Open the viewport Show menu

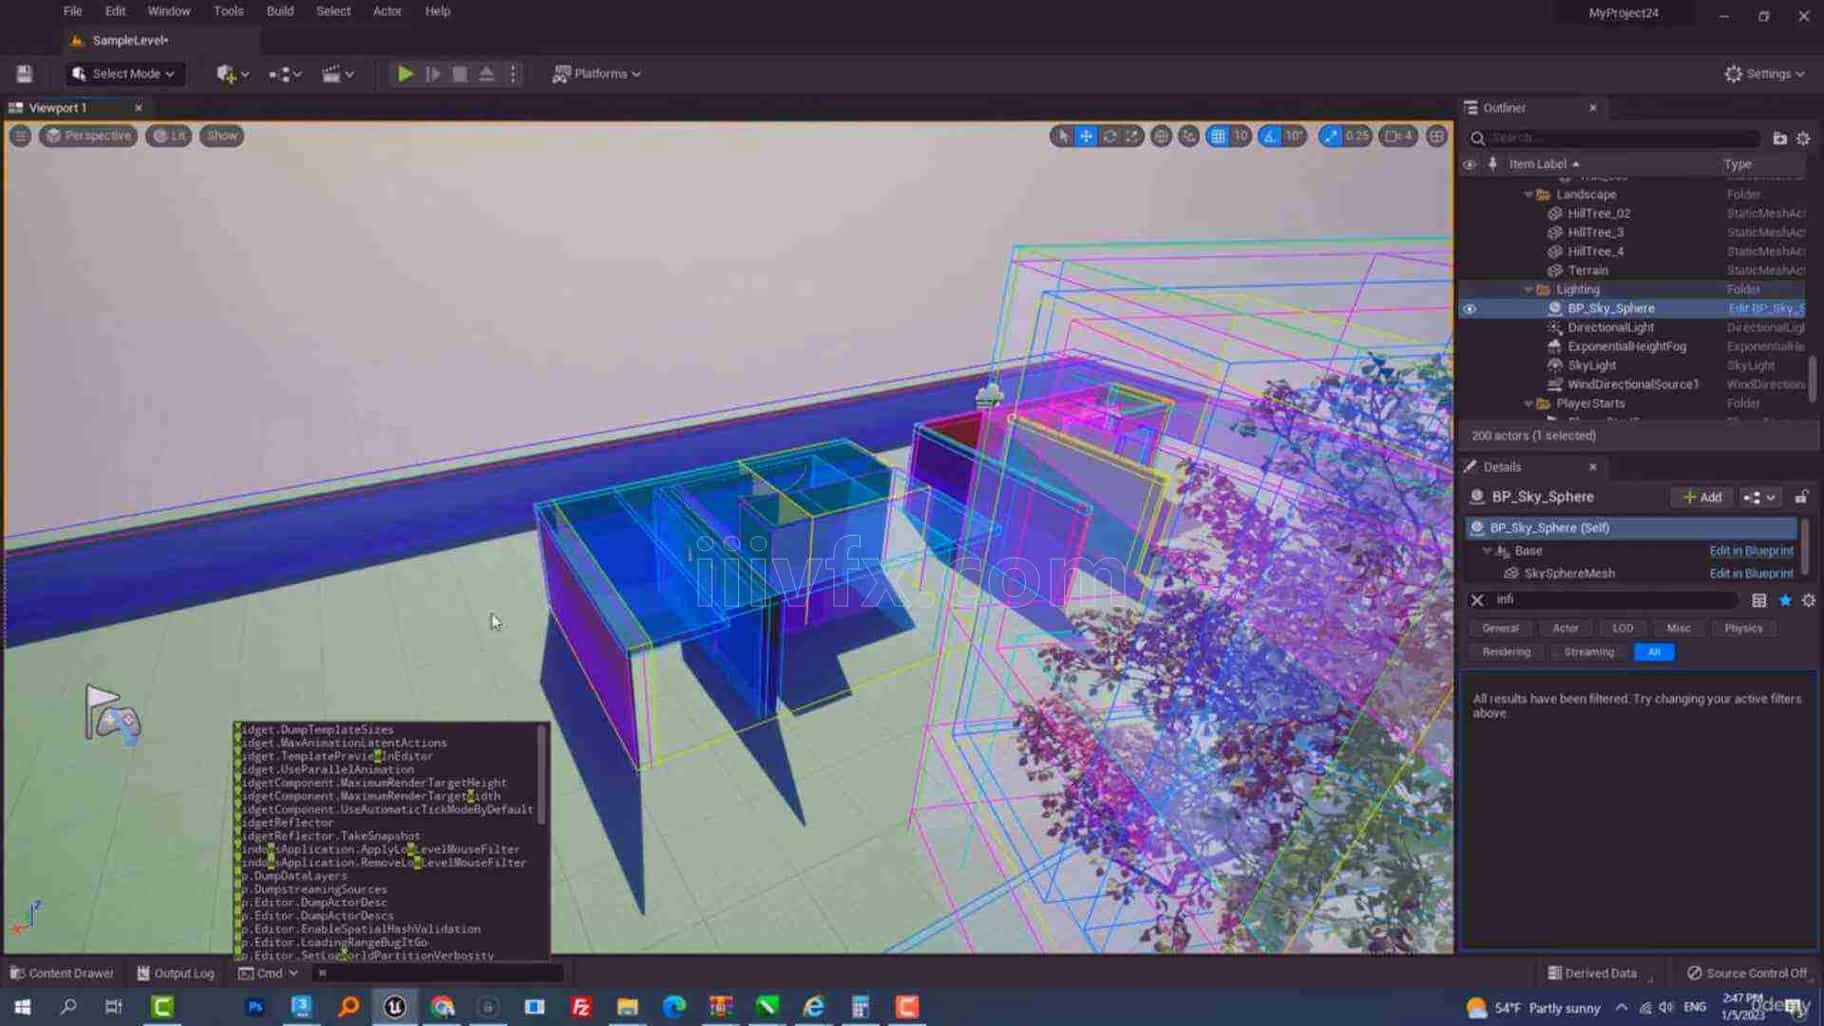(222, 136)
